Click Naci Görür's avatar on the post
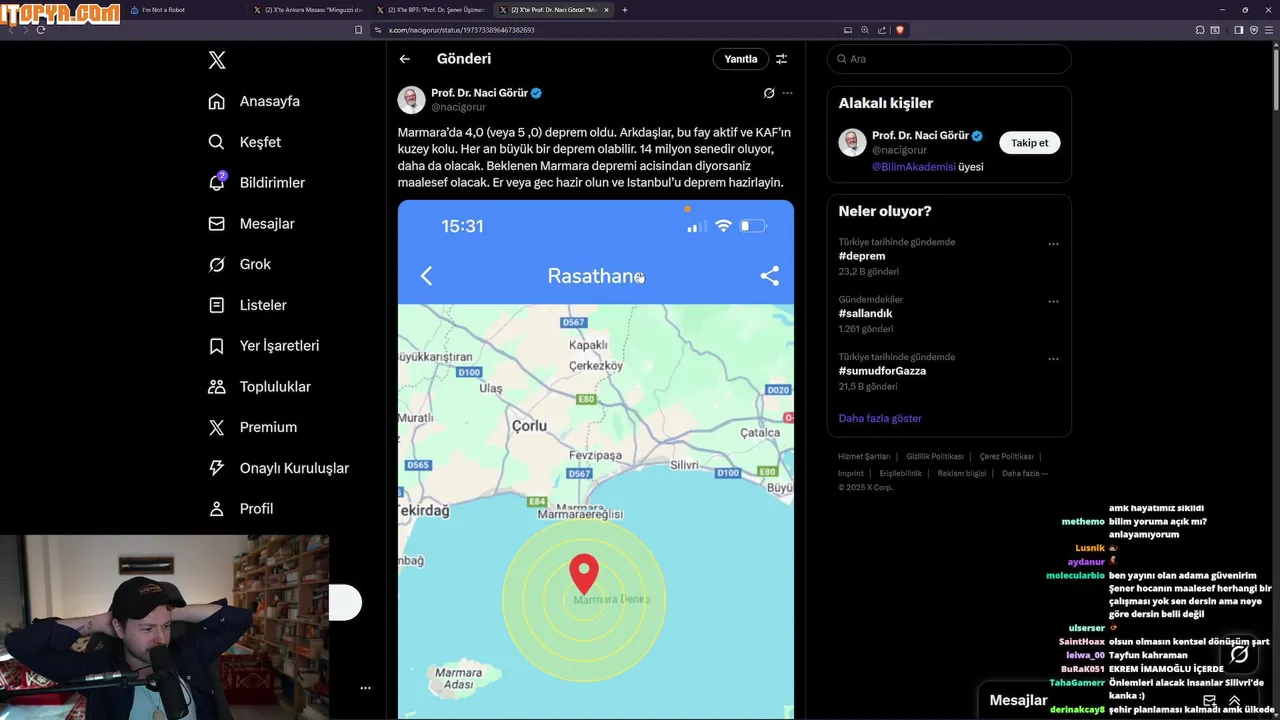 (412, 100)
